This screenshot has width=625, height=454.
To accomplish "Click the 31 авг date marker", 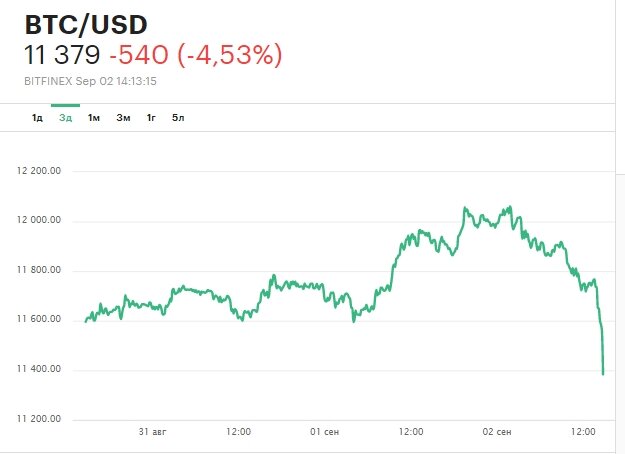I will click(152, 431).
